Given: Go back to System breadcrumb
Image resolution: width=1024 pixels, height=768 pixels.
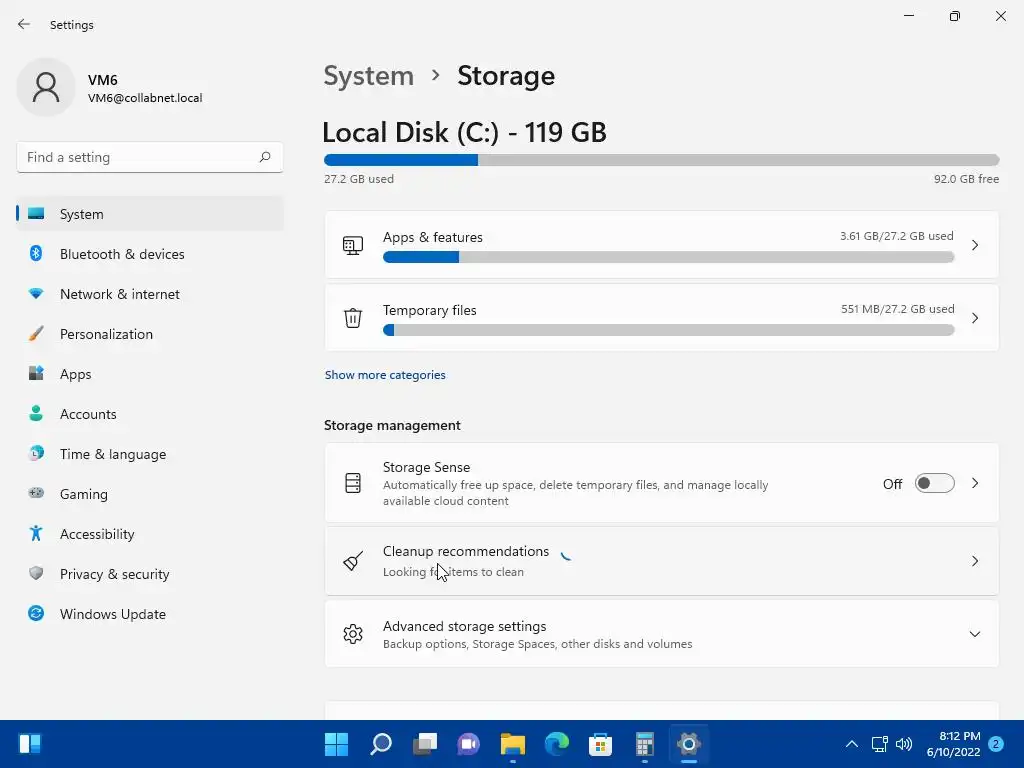Looking at the screenshot, I should 368,76.
